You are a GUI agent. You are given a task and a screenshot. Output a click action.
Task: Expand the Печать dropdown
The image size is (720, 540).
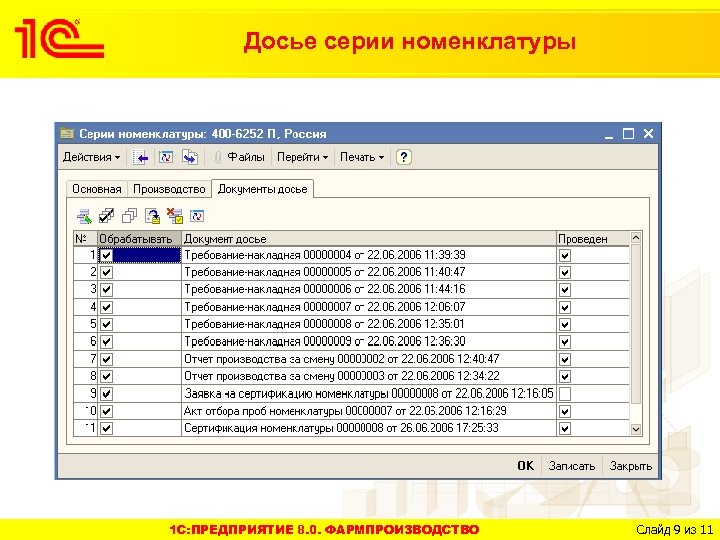click(362, 157)
